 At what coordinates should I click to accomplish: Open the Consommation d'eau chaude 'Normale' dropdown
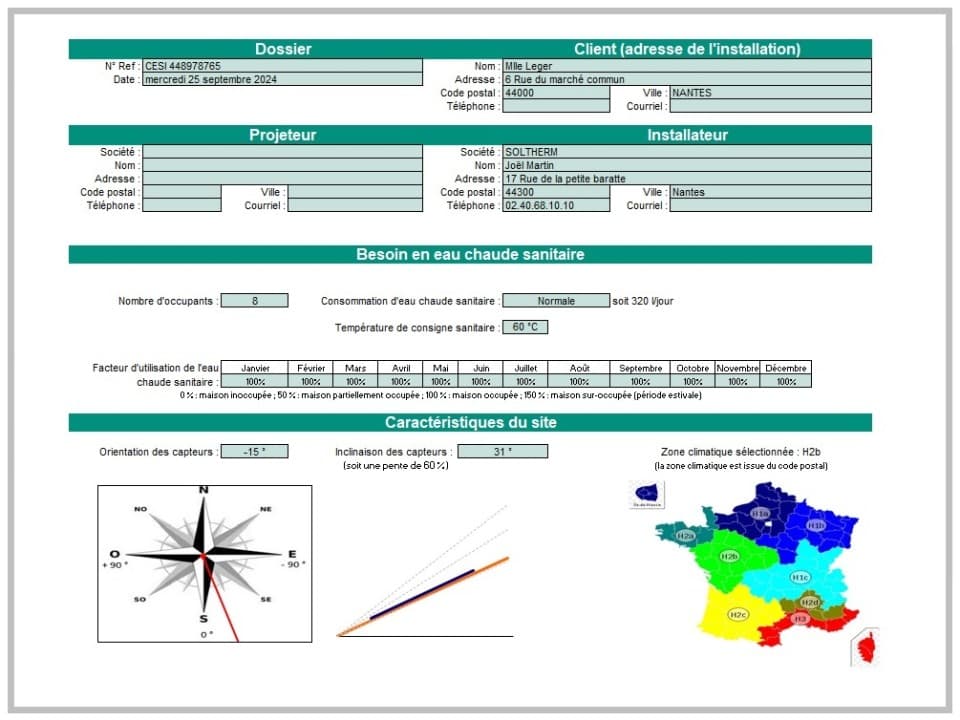click(x=555, y=300)
